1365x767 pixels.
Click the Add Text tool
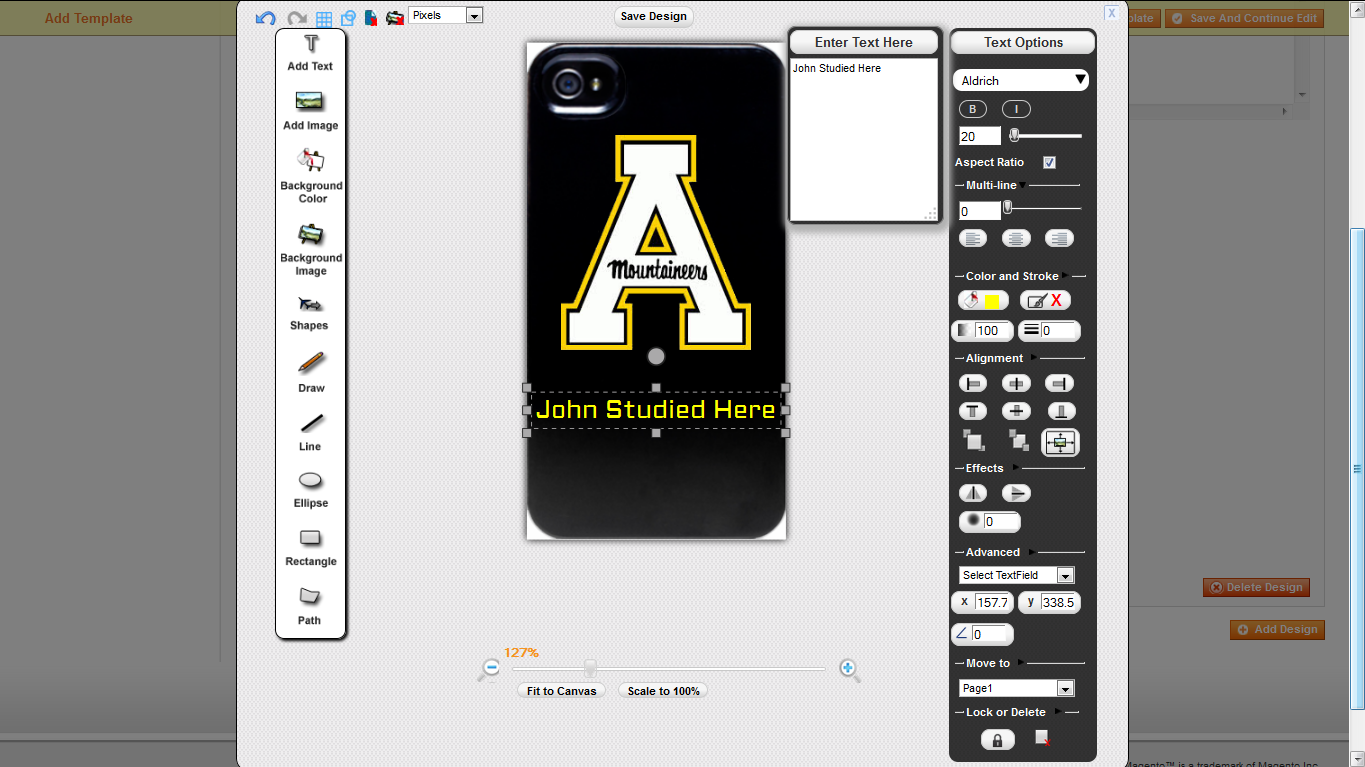(310, 53)
